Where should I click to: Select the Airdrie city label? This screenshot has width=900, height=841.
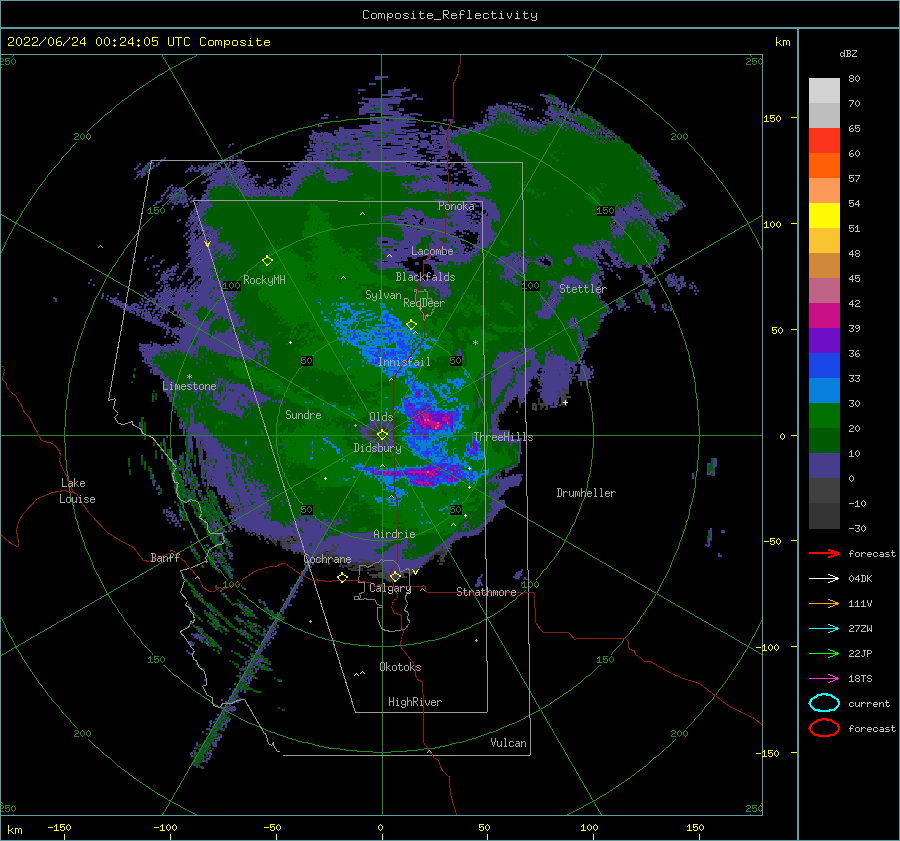click(394, 534)
